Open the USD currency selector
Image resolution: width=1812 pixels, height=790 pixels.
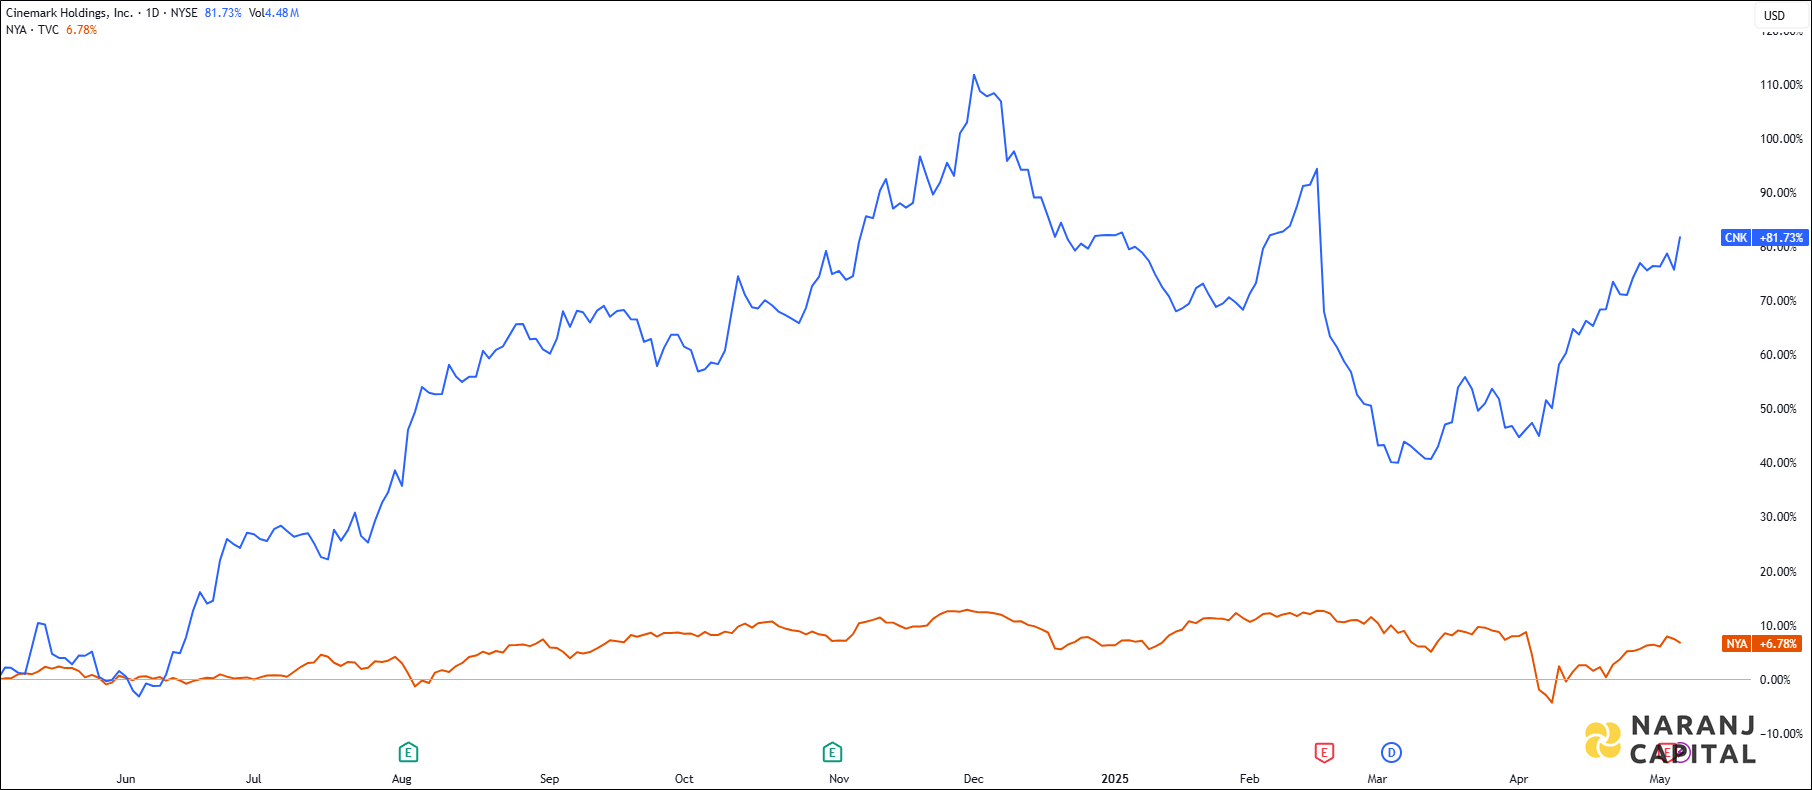[1775, 15]
